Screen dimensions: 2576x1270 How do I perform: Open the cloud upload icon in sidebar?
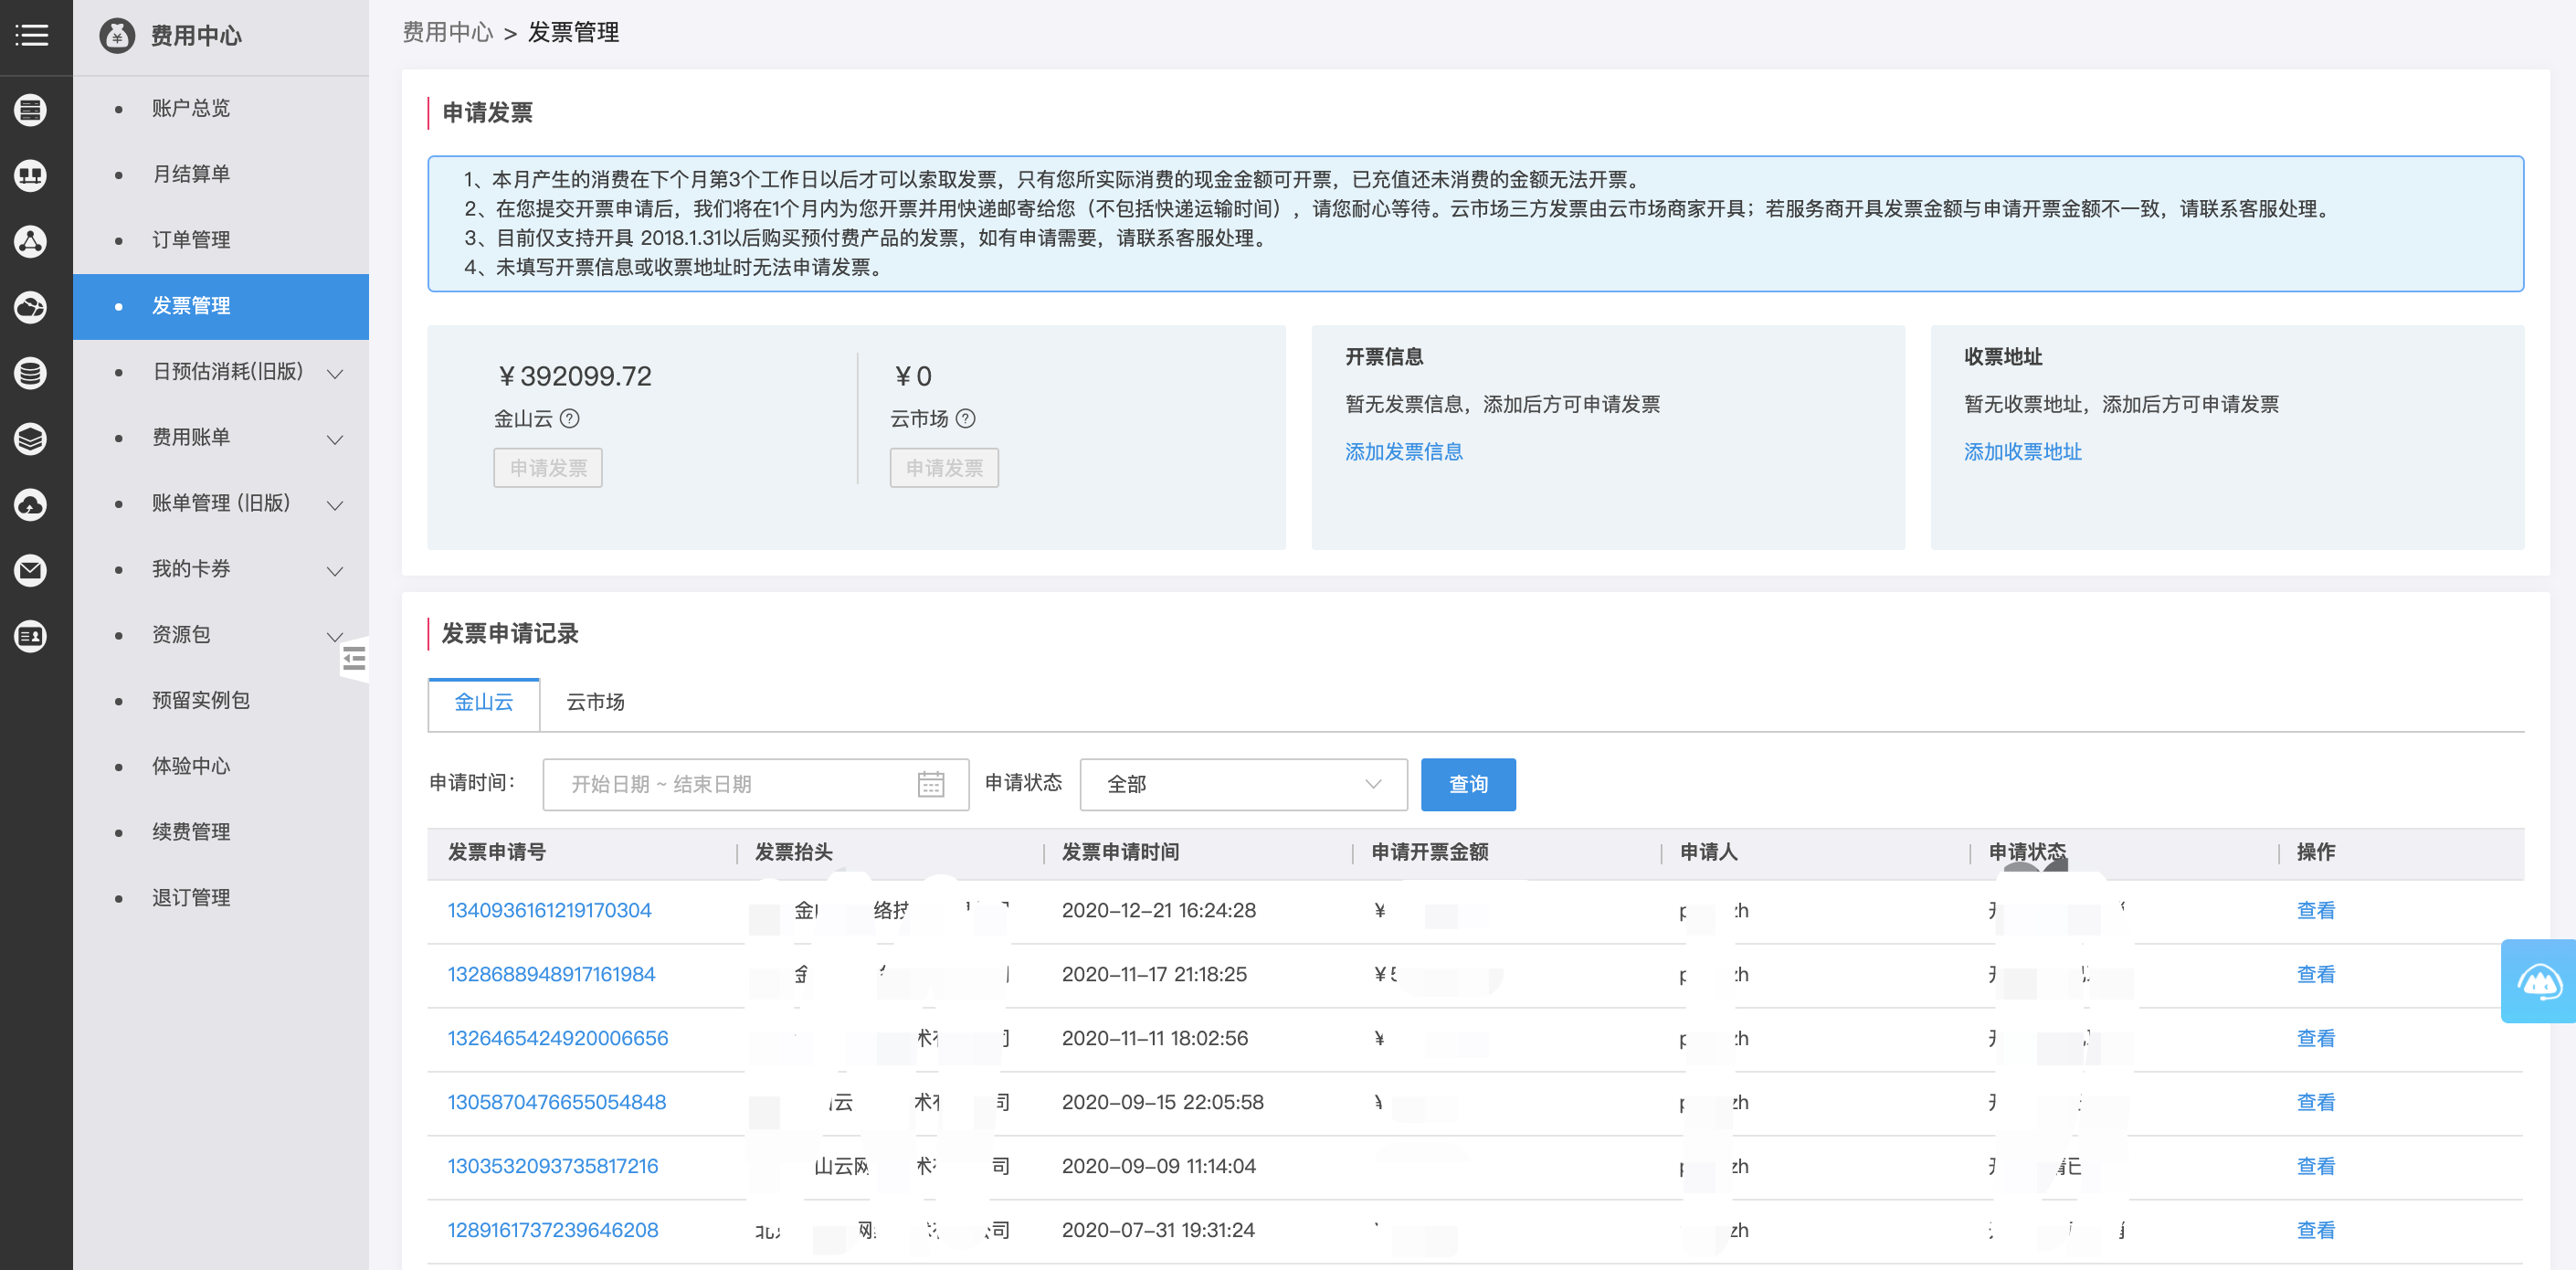coord(31,505)
